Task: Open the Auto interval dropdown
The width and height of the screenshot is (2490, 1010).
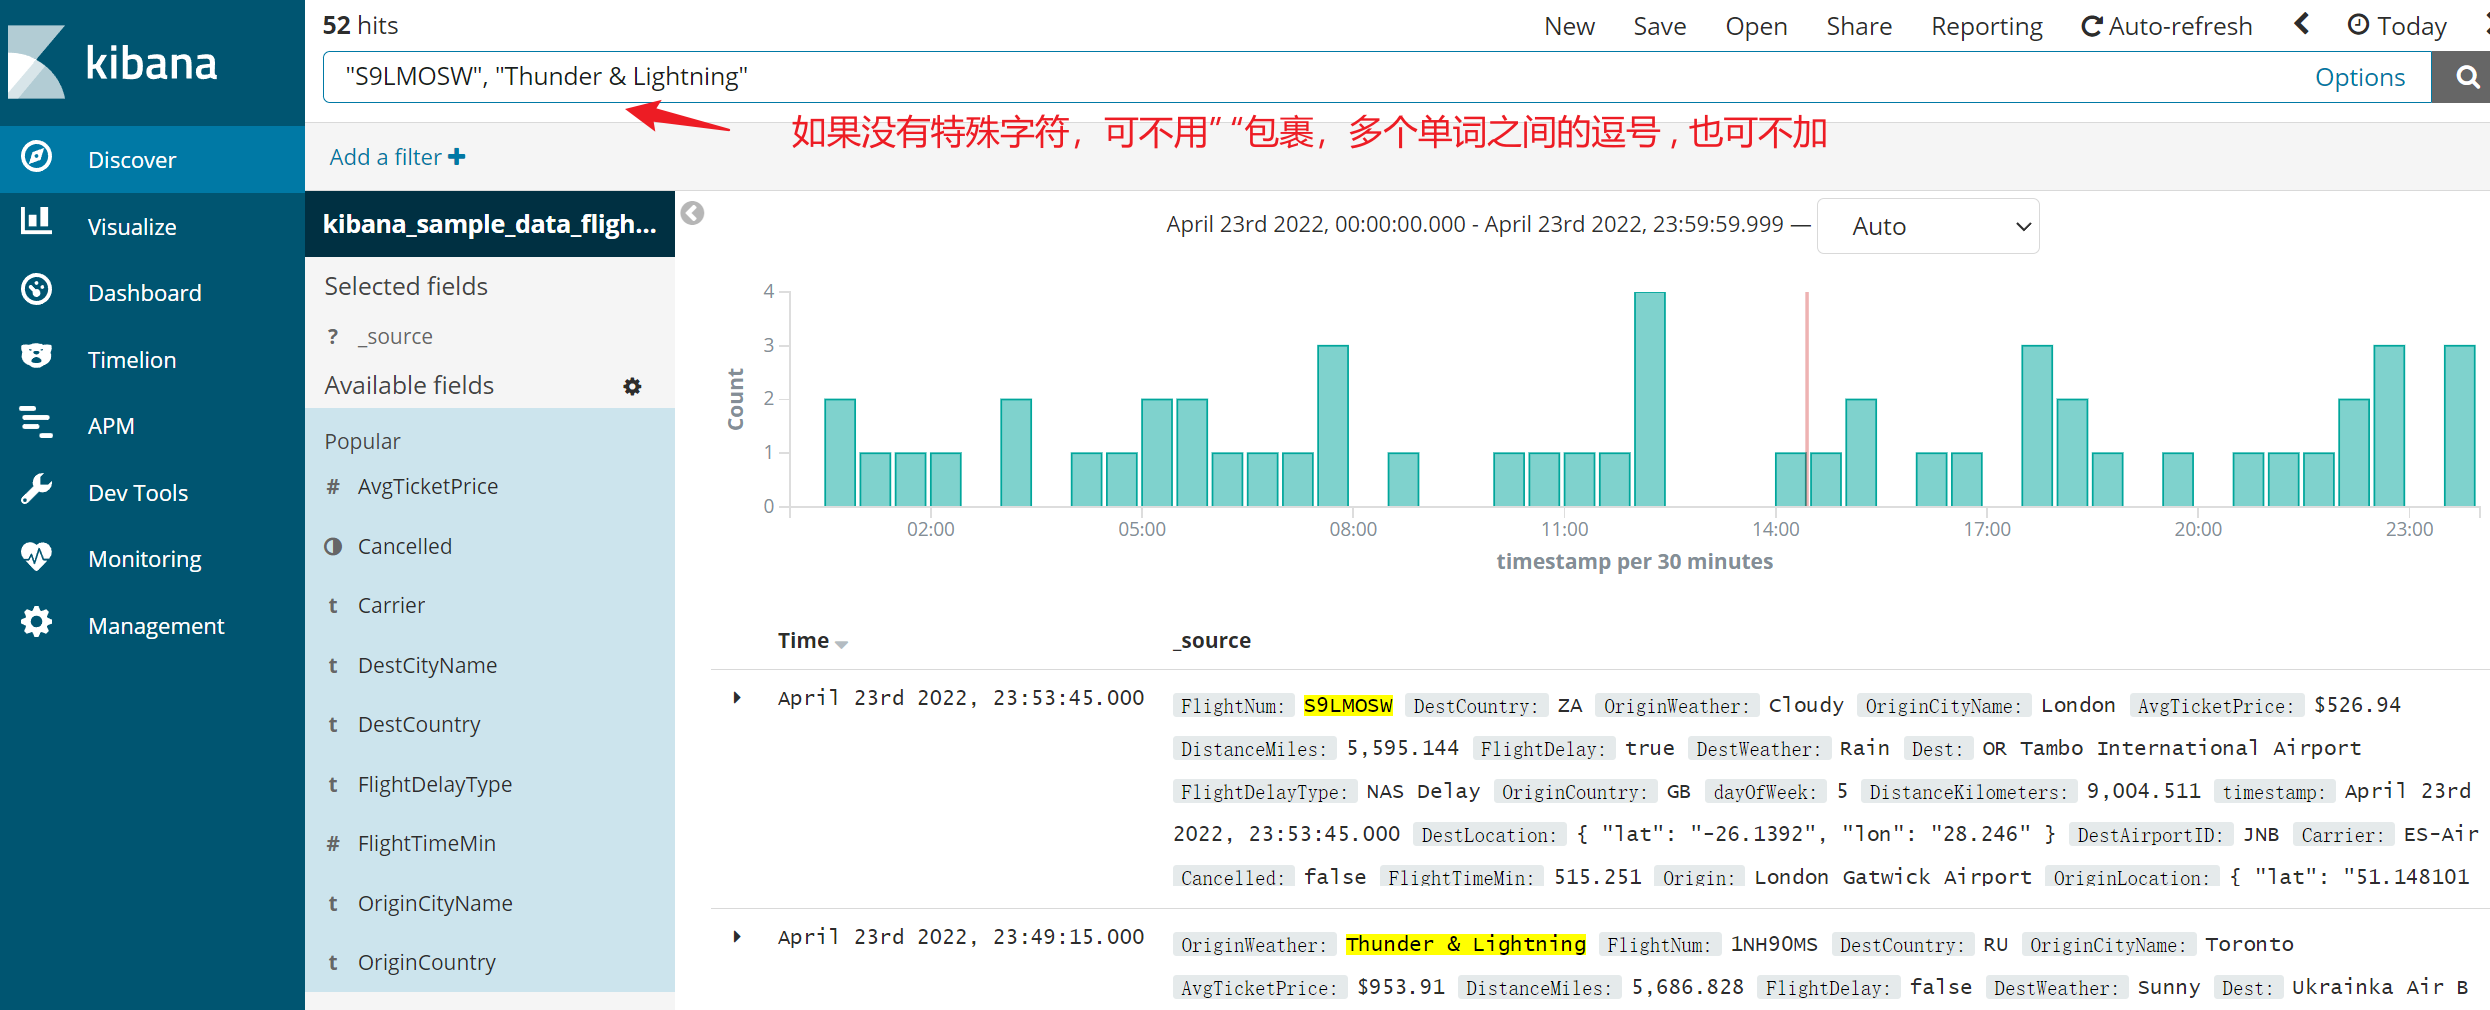Action: pyautogui.click(x=1927, y=226)
